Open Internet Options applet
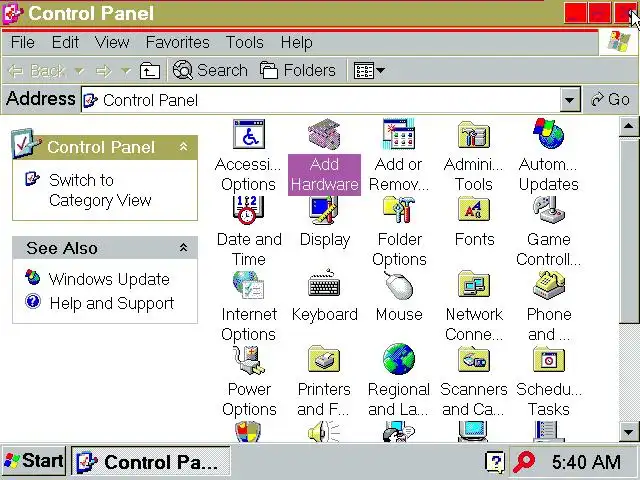 [249, 307]
